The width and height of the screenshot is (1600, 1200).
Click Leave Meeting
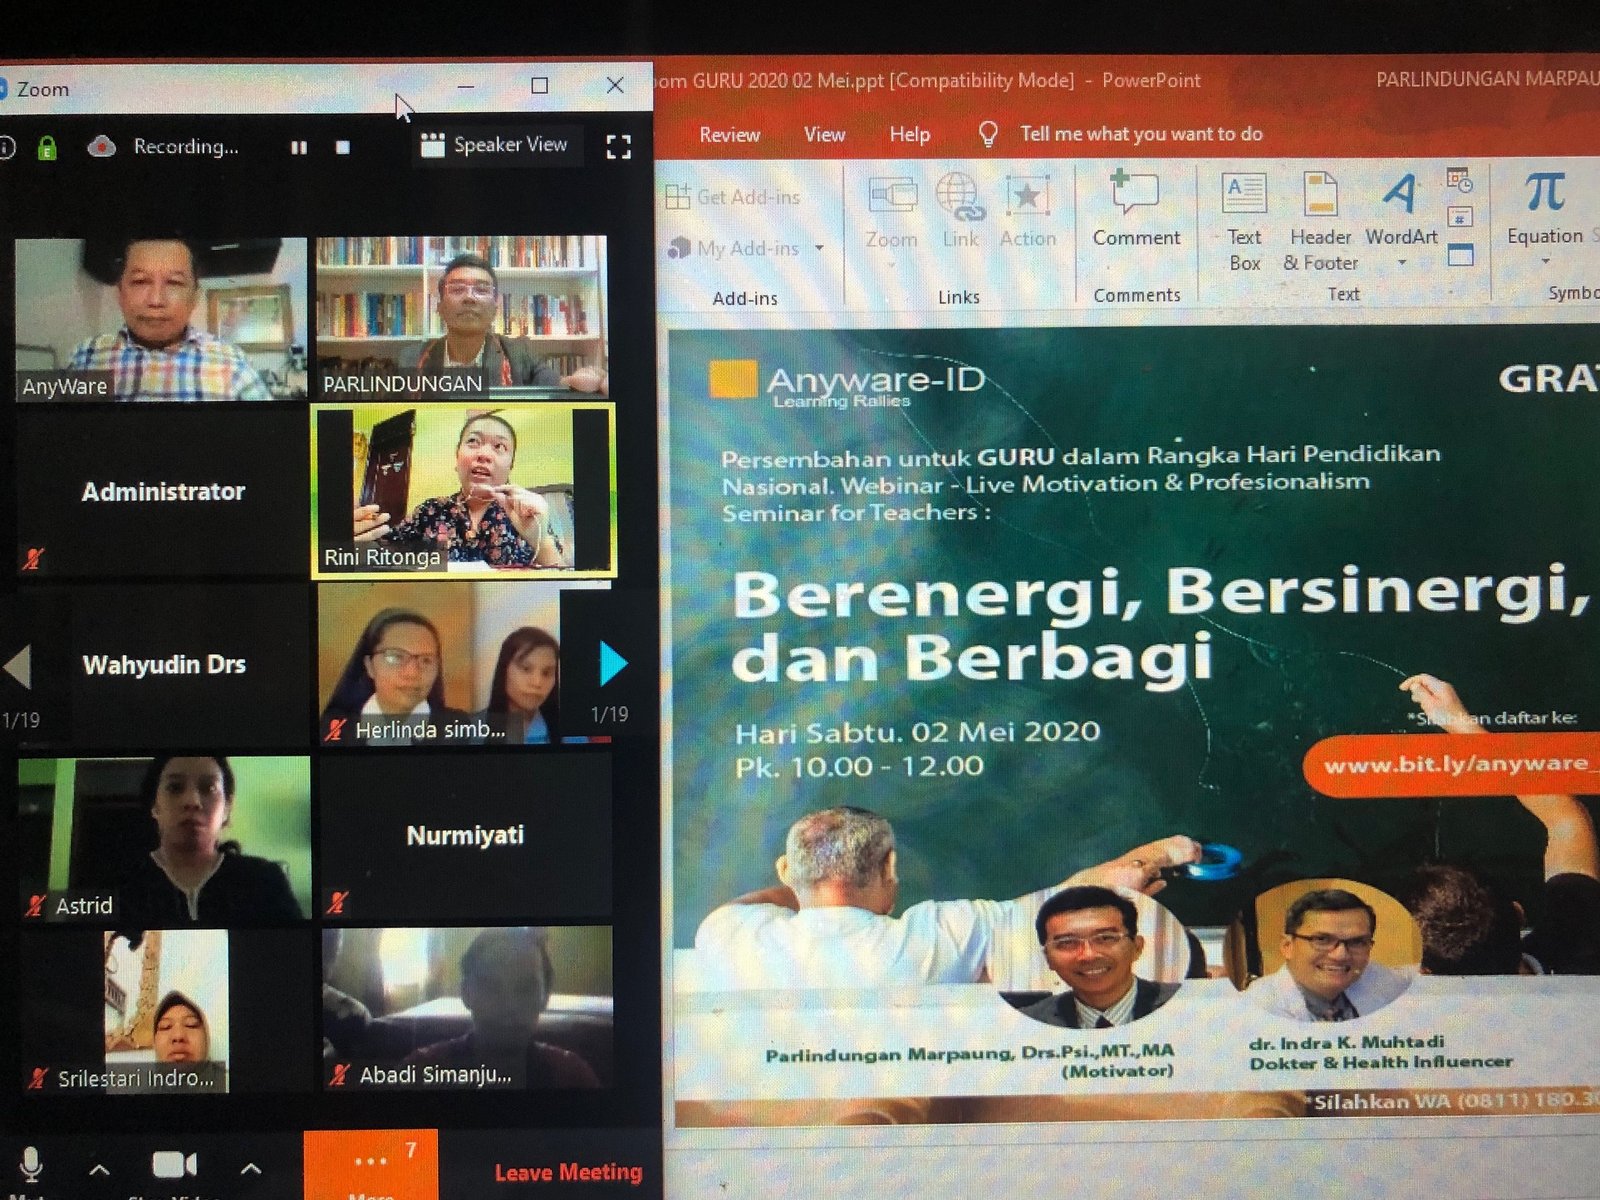click(568, 1172)
